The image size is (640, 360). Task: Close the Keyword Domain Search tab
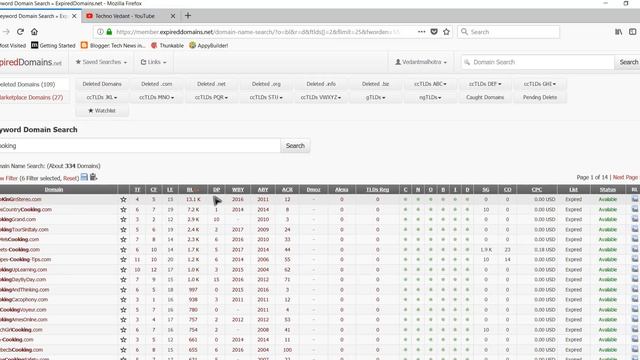74,16
